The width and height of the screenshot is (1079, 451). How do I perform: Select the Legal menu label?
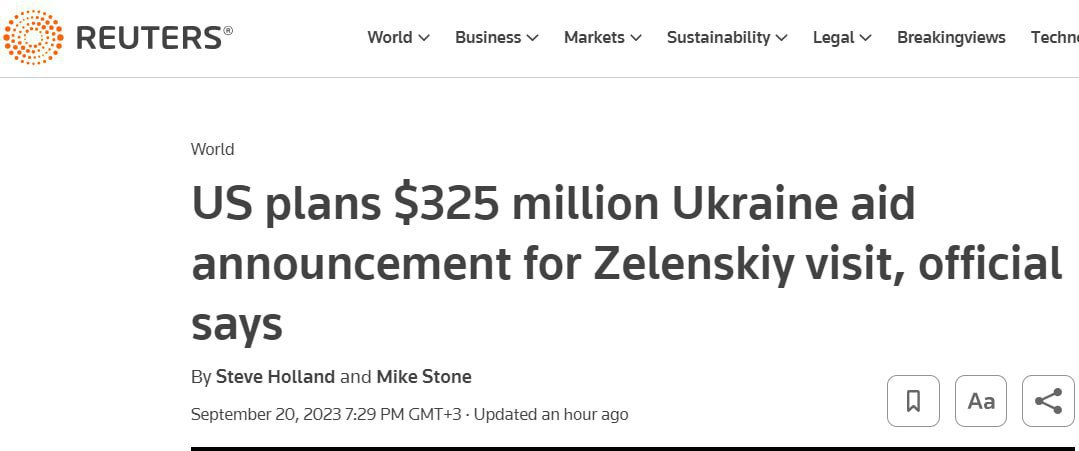coord(833,37)
